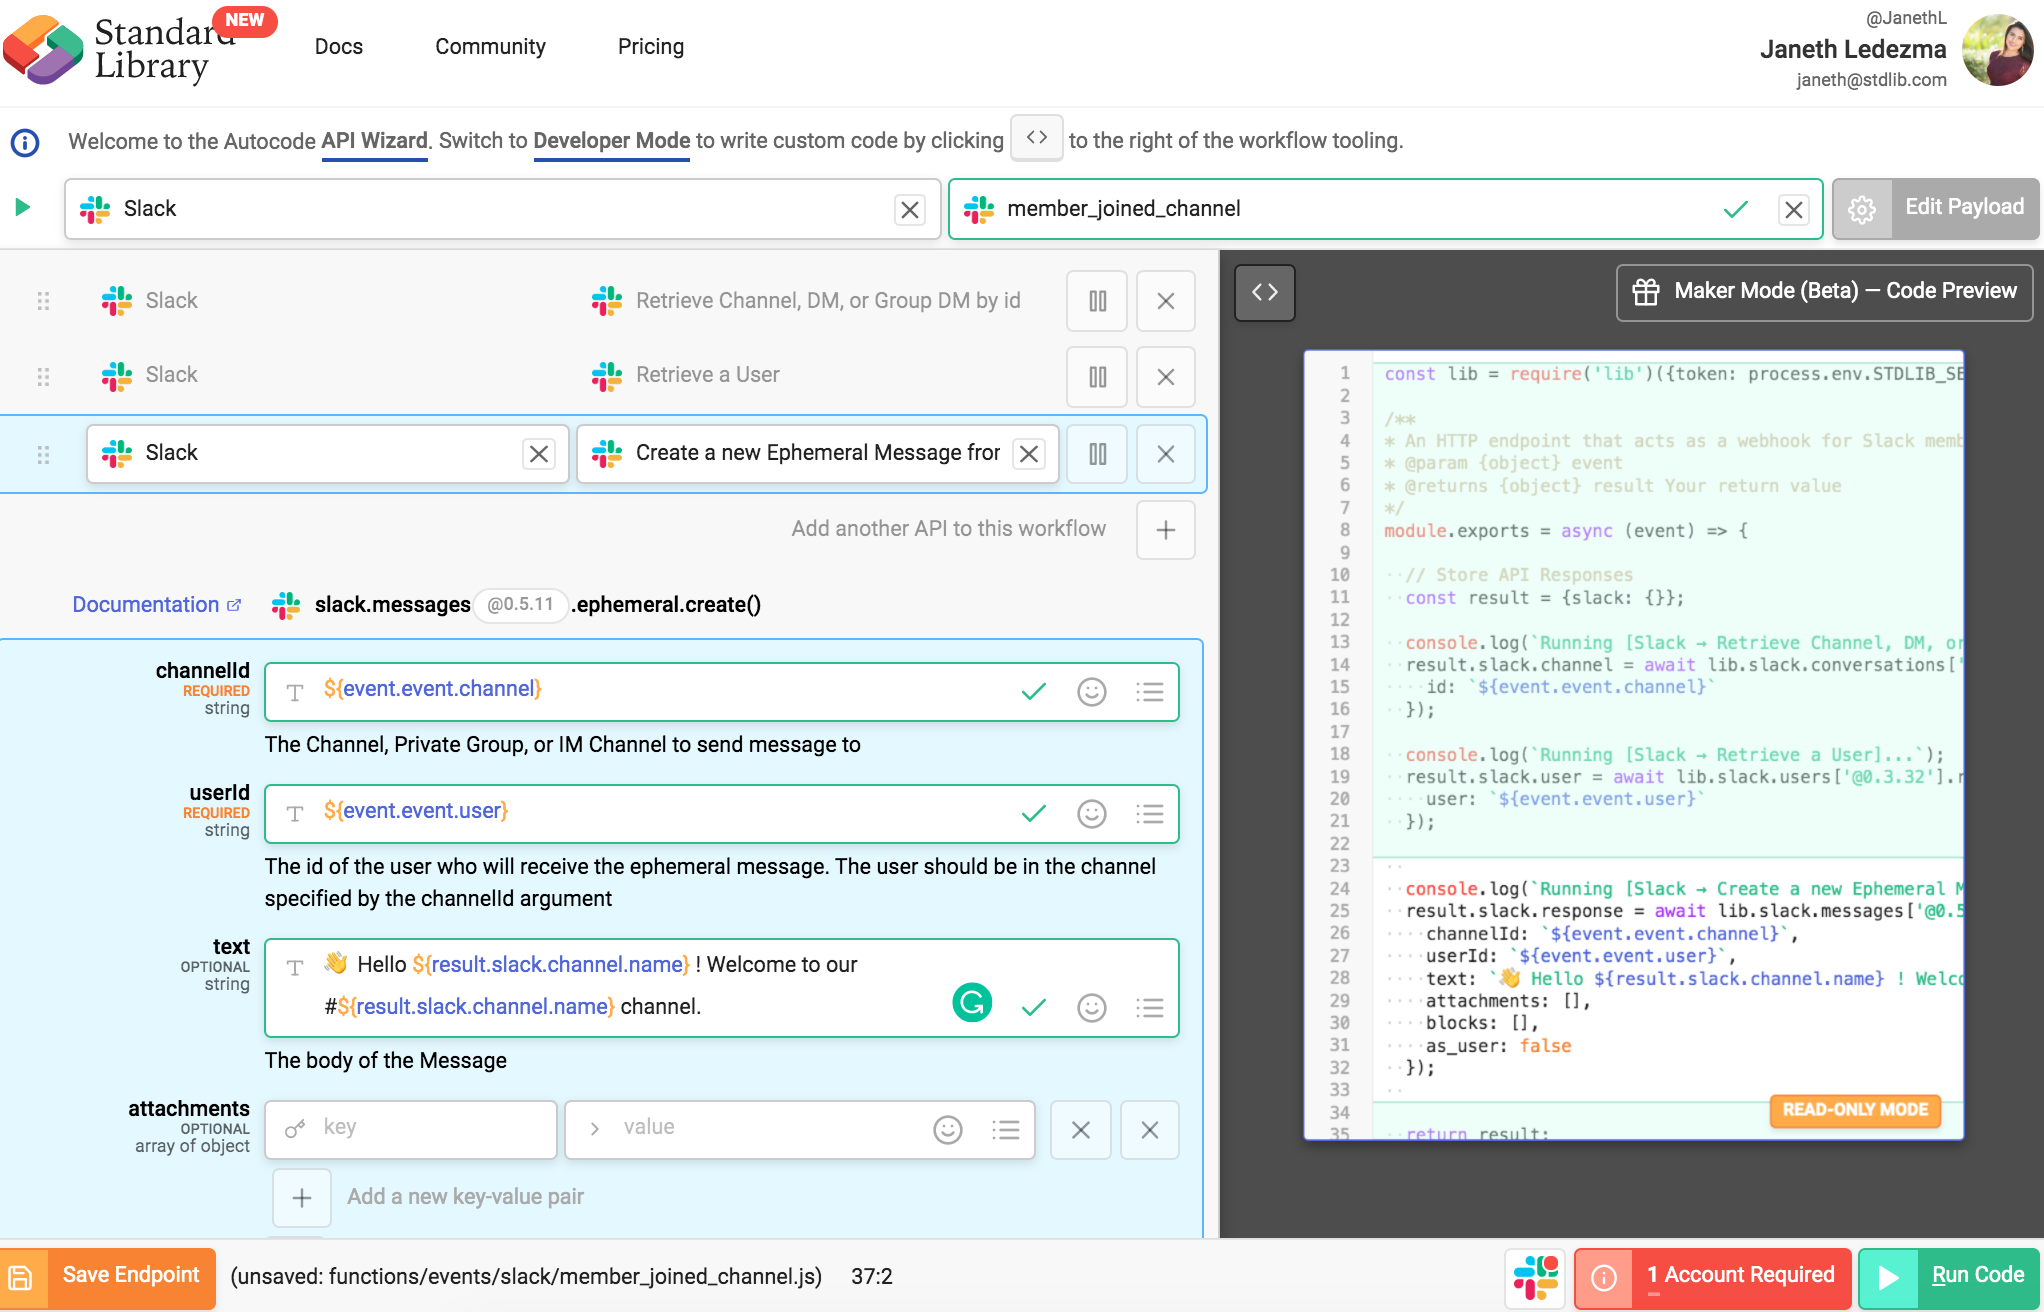Open the Standard Library logo home
Viewport: 2044px width, 1312px height.
coord(120,48)
